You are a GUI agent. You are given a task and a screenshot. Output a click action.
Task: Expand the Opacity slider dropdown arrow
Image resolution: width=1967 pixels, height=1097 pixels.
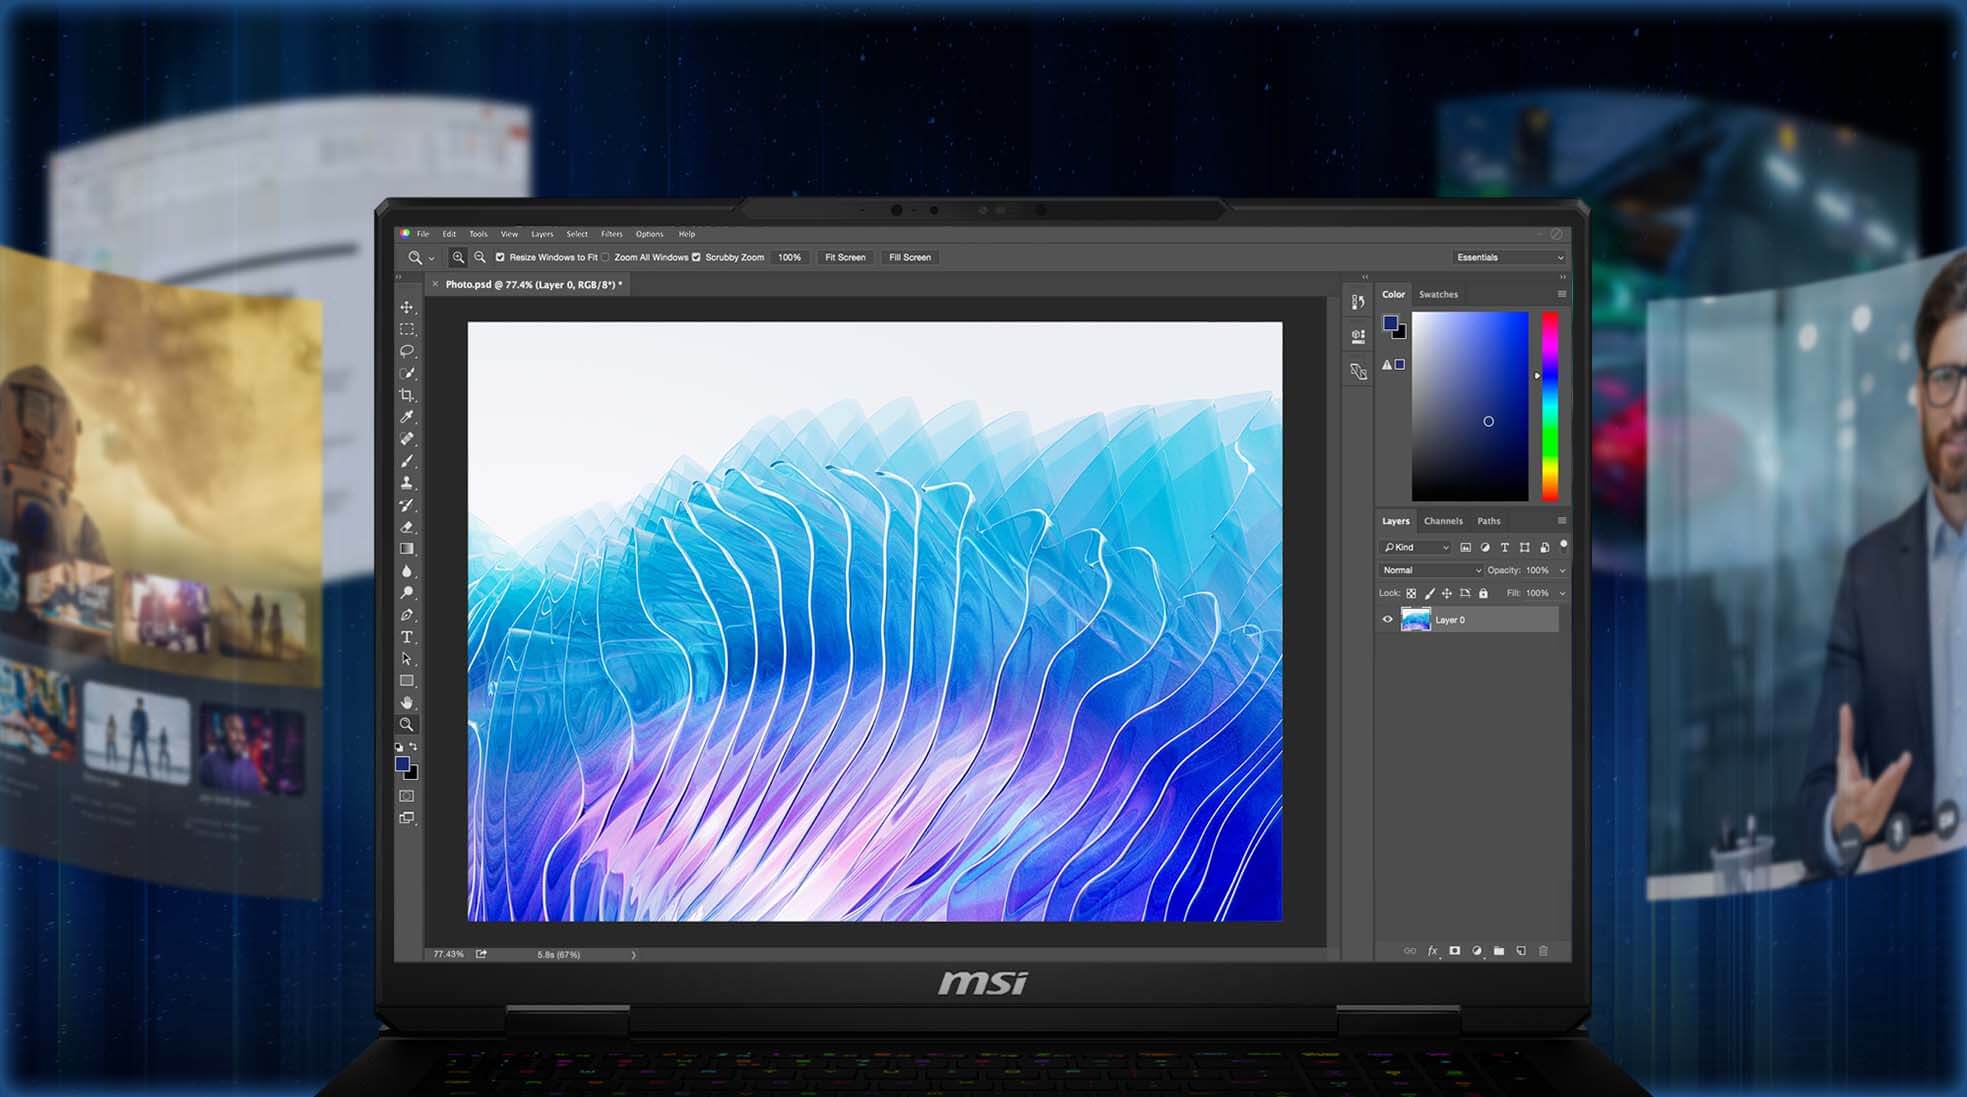pyautogui.click(x=1562, y=570)
